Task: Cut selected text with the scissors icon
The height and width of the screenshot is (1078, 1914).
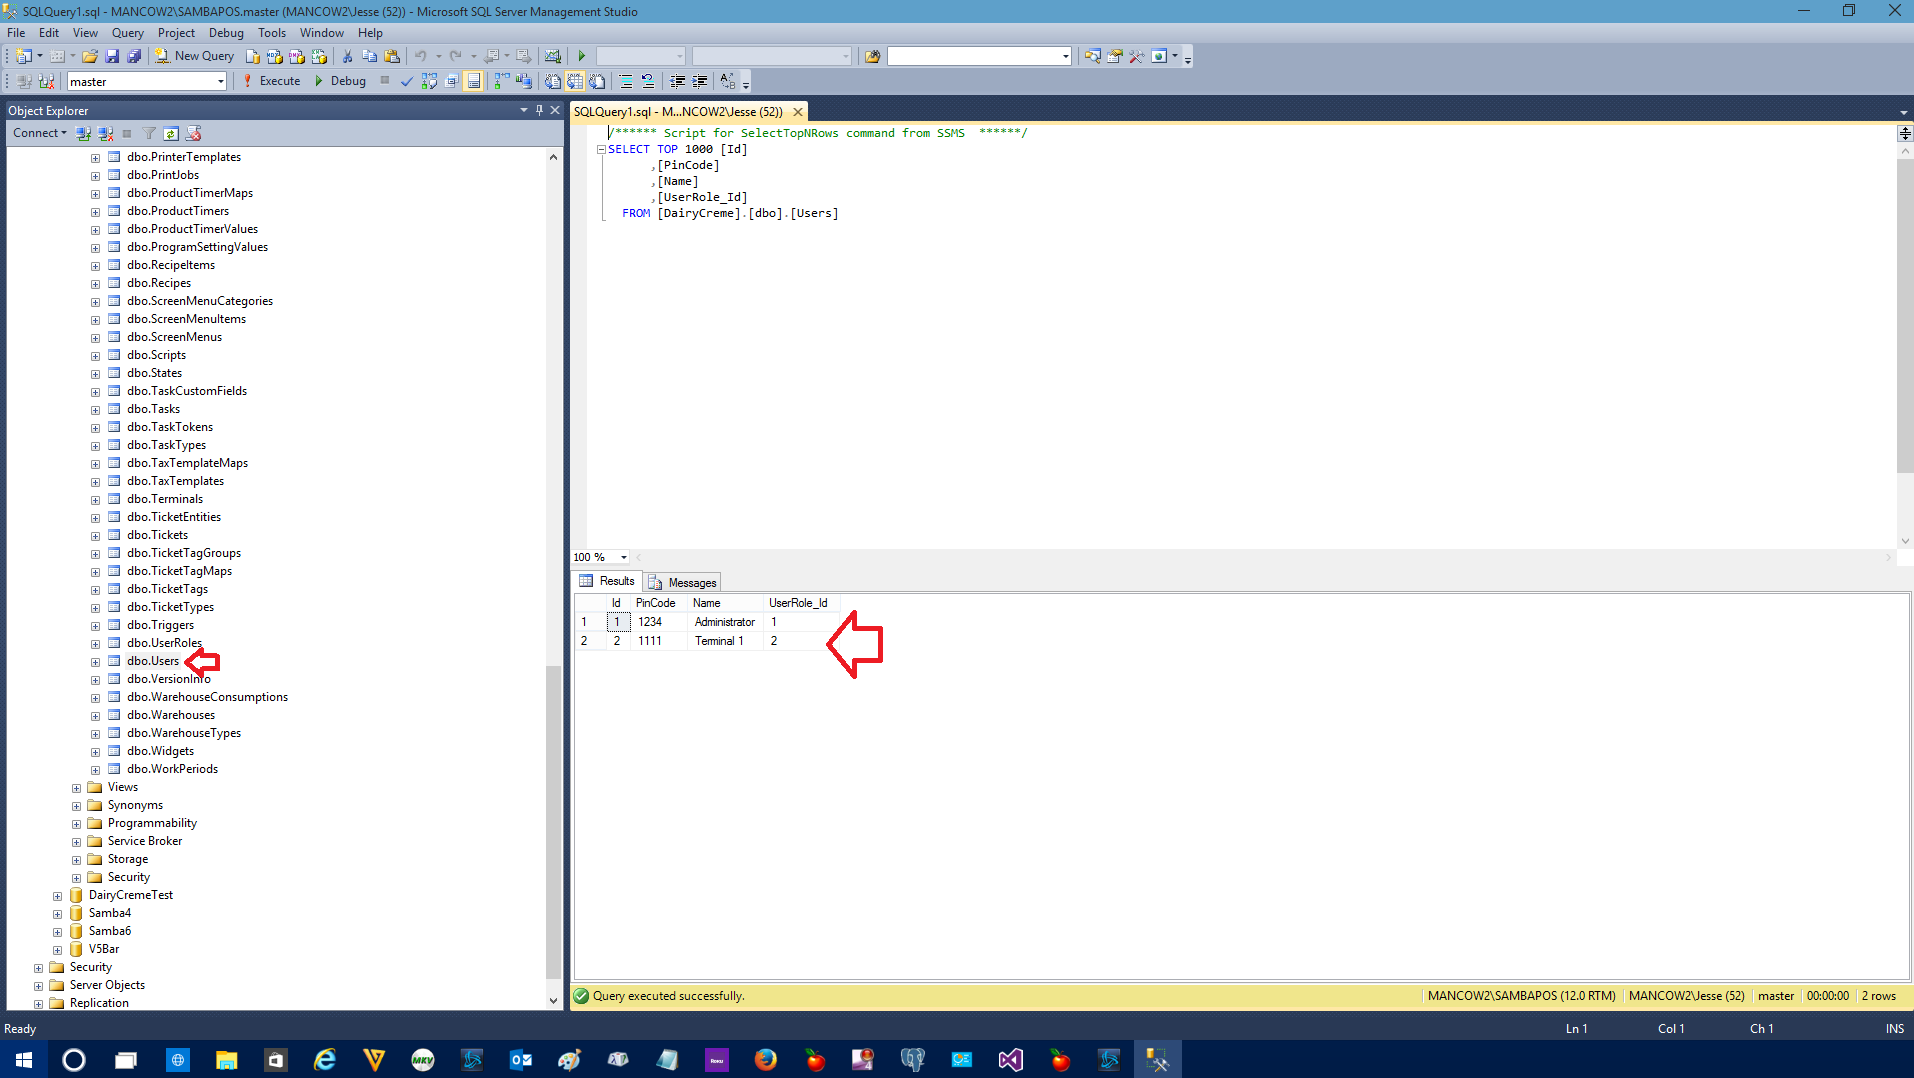Action: coord(347,56)
